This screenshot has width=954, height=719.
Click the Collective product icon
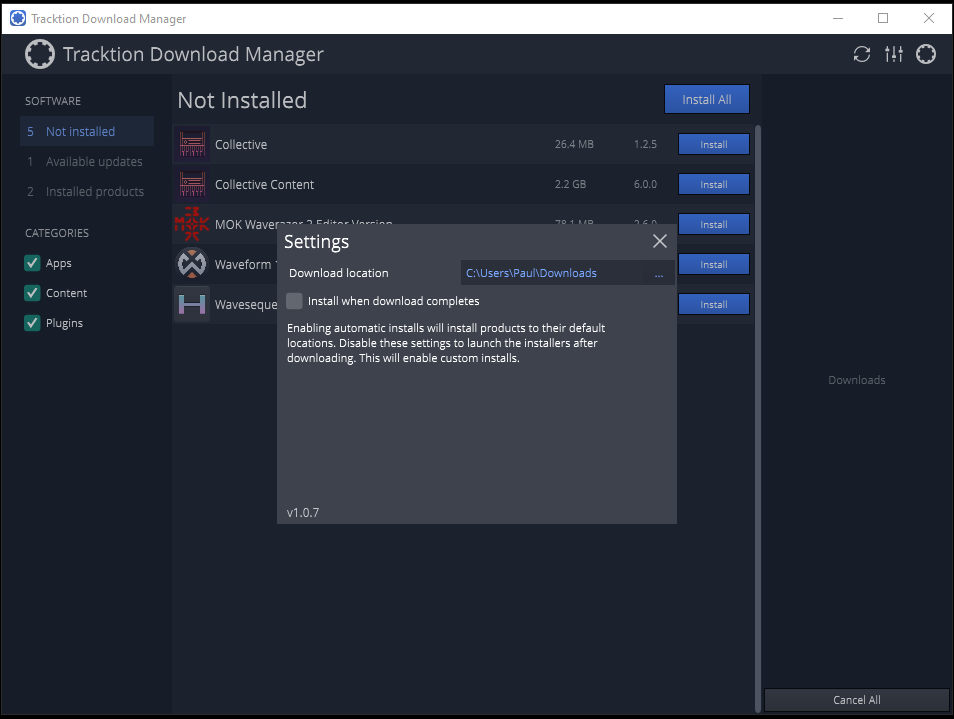click(x=192, y=144)
